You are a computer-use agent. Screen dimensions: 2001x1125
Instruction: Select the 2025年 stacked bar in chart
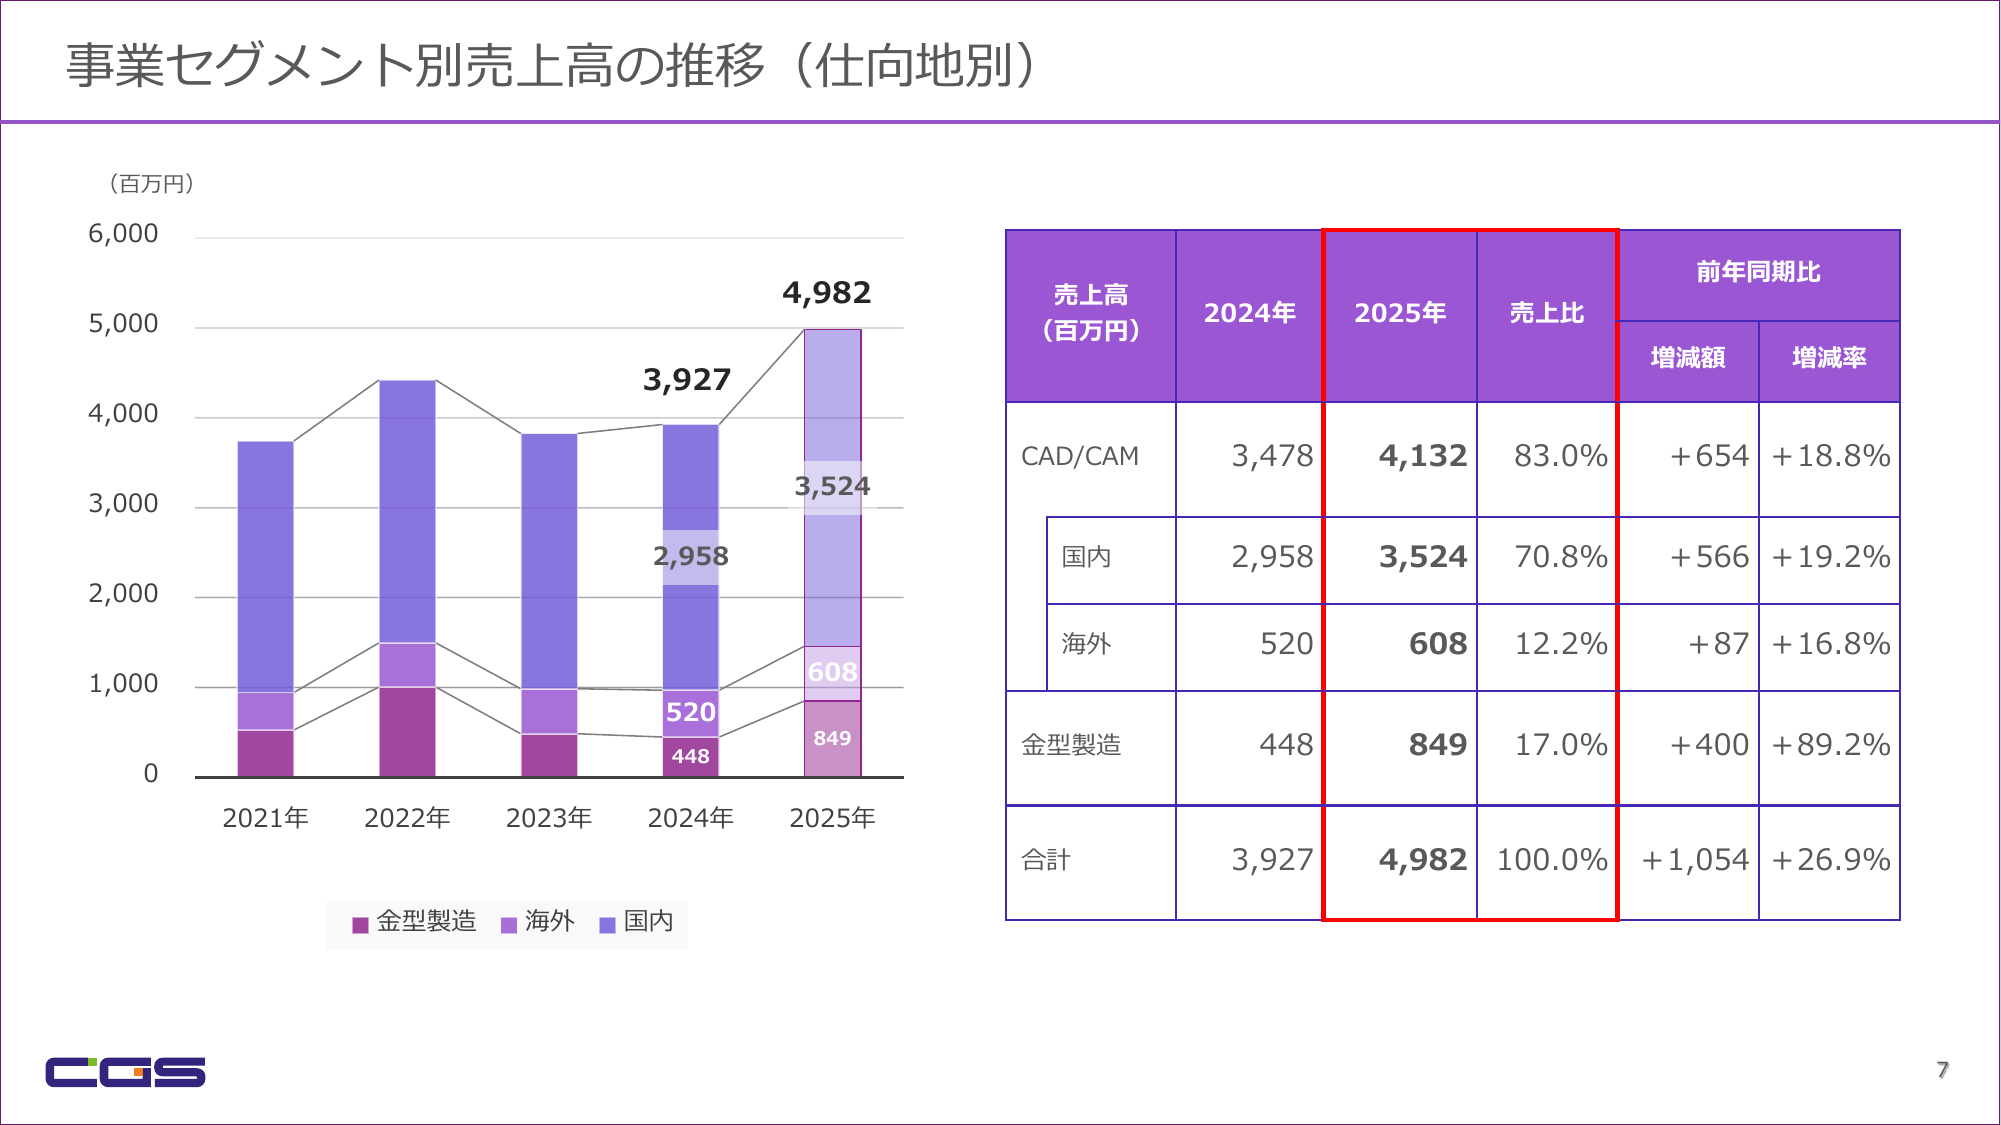point(832,552)
